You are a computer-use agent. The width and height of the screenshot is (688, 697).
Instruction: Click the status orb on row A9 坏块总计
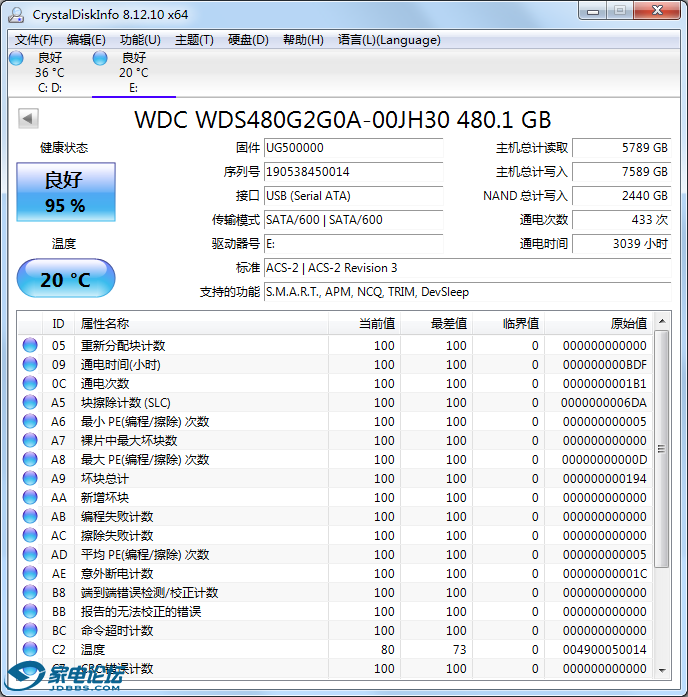tap(30, 478)
